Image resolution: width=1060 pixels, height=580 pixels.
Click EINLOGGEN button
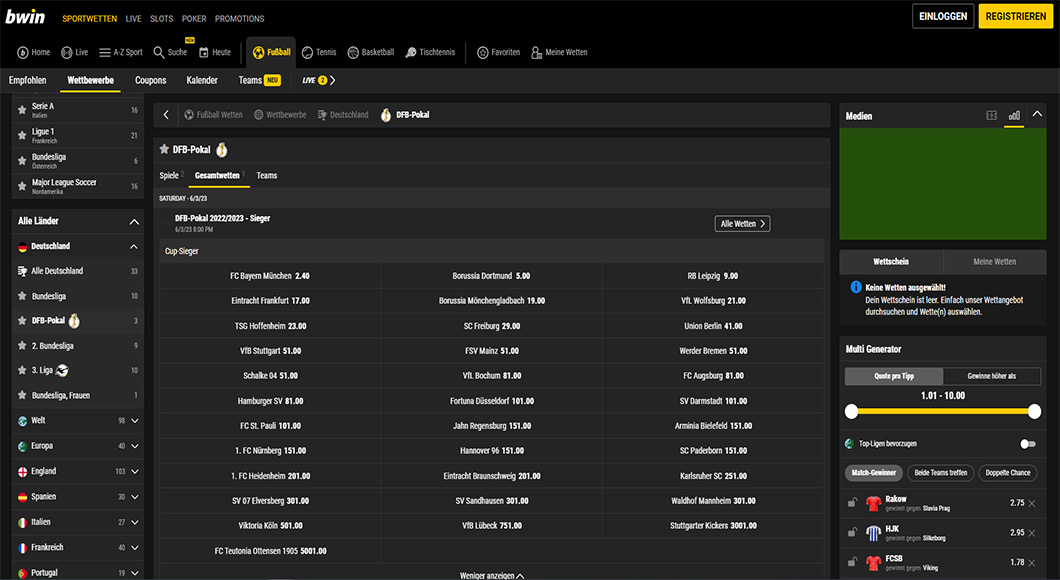tap(942, 16)
